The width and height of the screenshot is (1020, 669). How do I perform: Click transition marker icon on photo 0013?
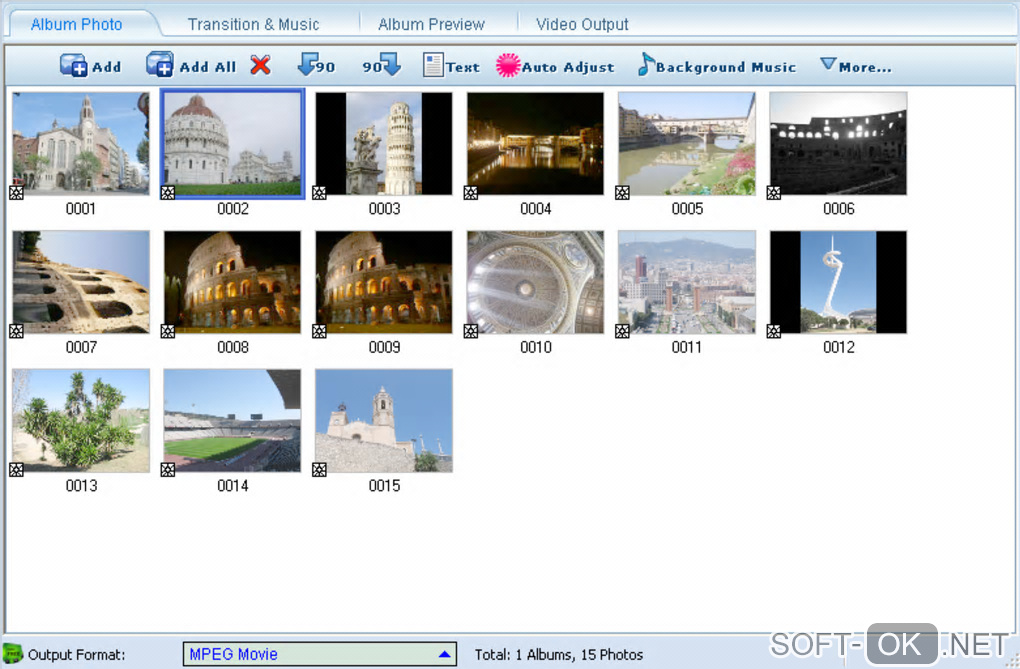16,470
